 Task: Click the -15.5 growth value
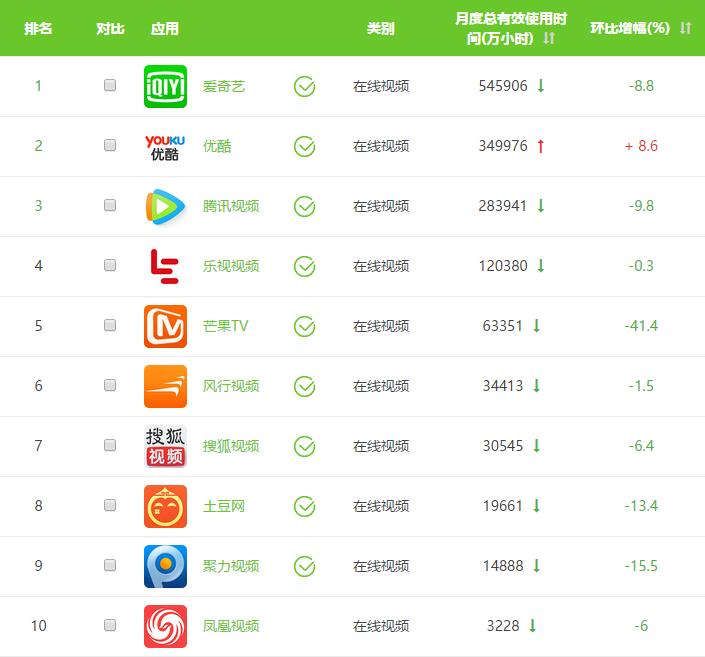641,566
